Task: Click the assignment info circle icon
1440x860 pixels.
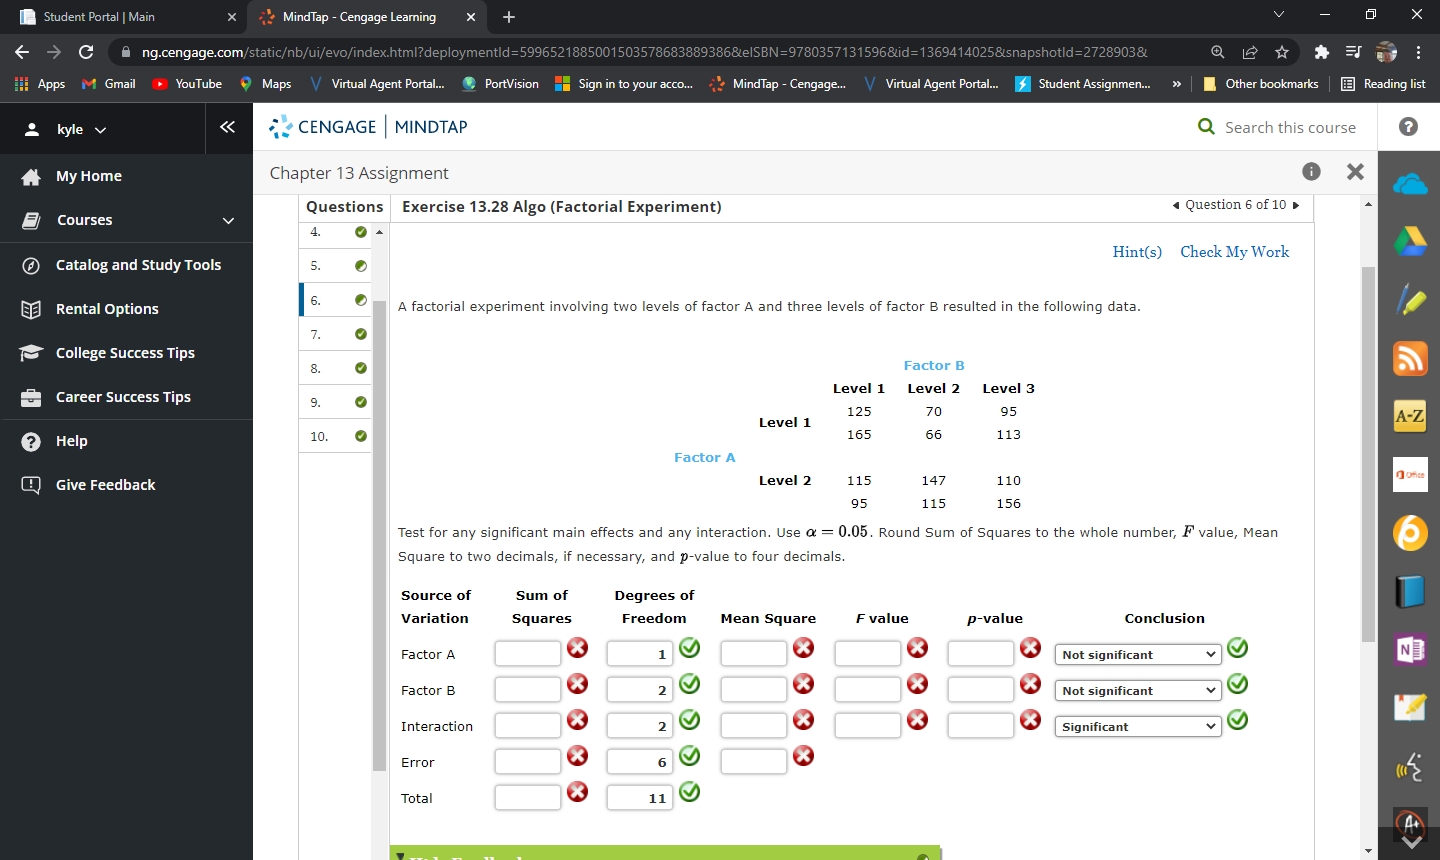Action: (x=1311, y=171)
